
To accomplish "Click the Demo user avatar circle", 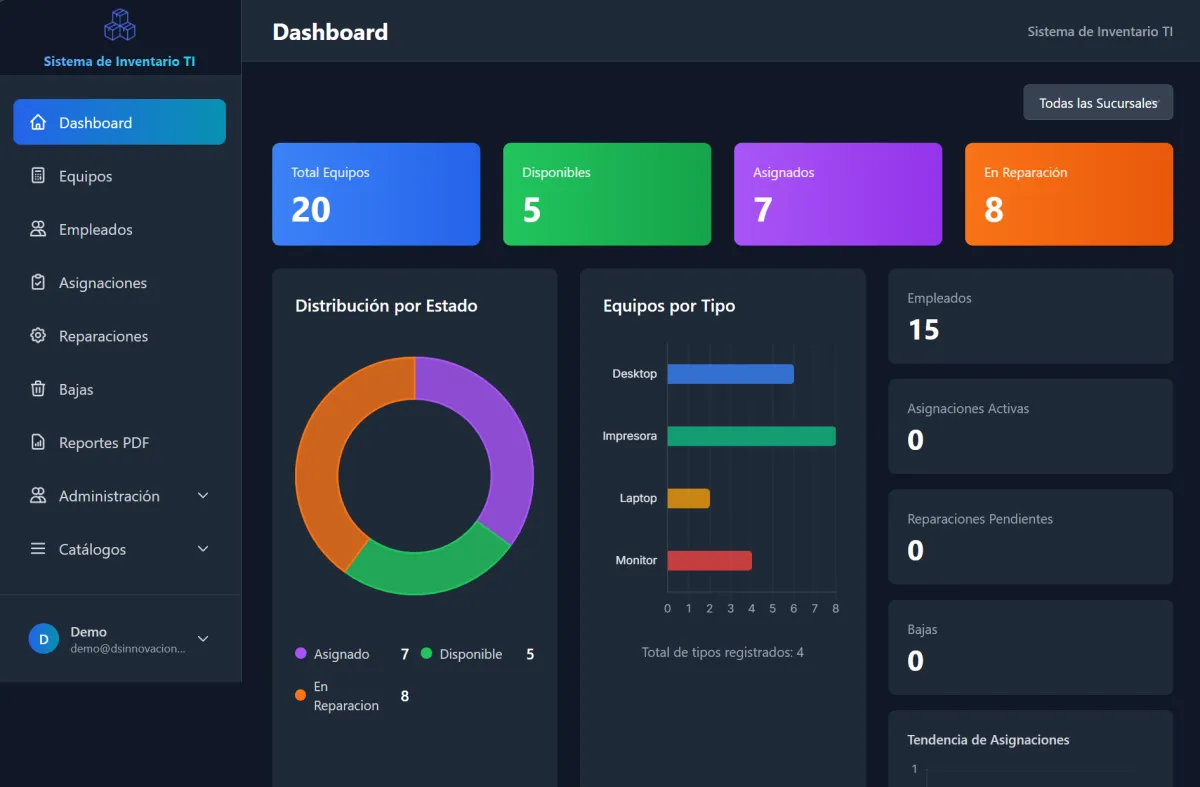I will point(43,639).
